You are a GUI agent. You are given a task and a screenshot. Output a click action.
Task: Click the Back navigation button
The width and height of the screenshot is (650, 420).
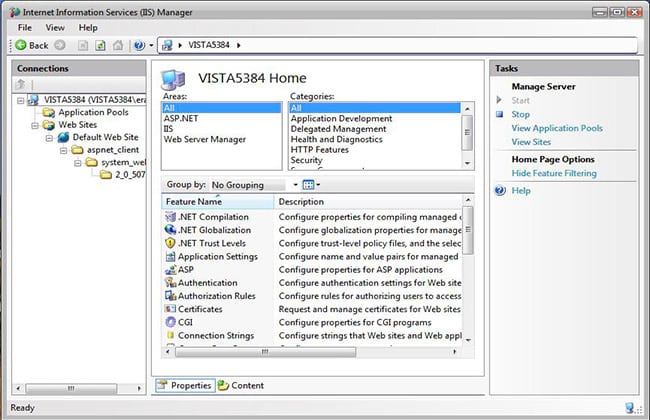[31, 45]
